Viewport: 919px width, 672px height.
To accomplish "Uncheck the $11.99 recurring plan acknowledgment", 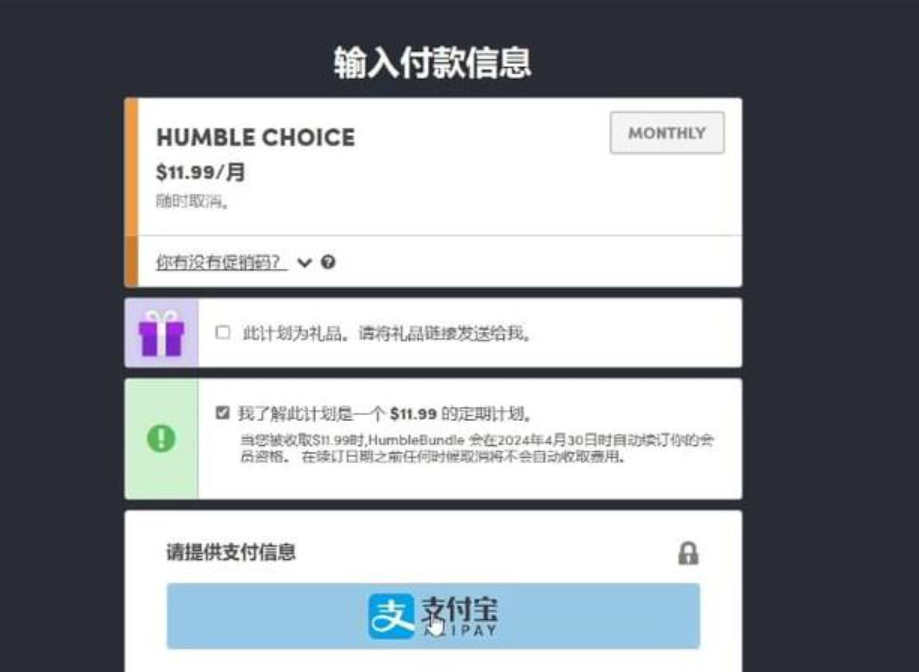I will 222,412.
